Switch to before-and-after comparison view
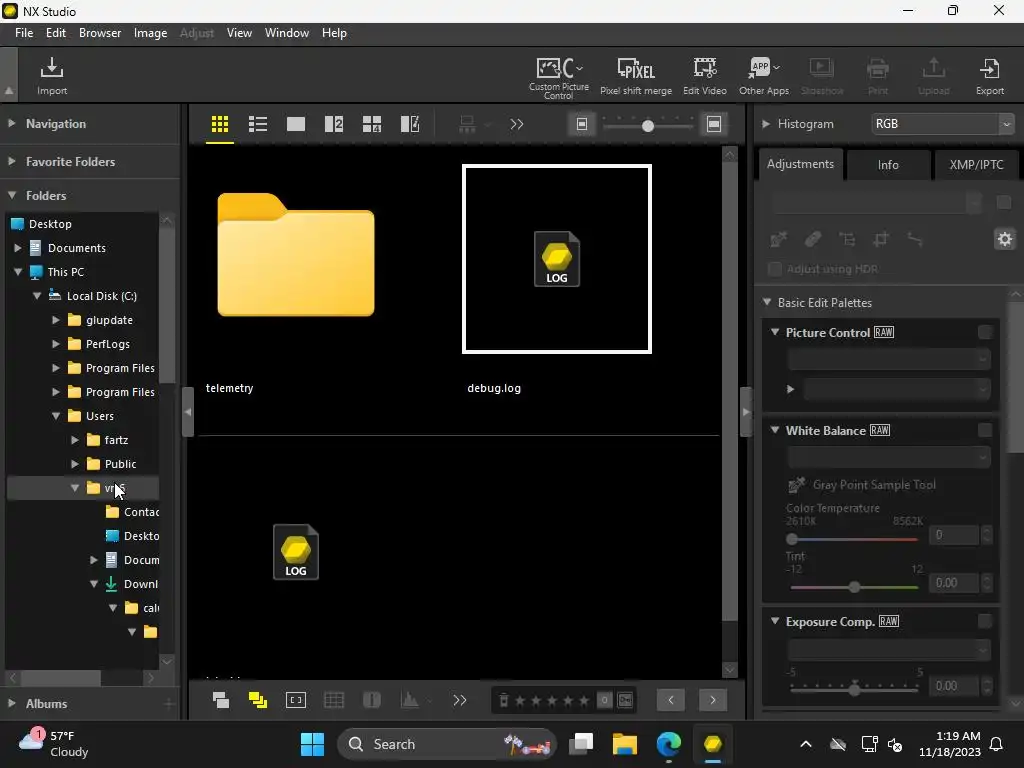1024x768 pixels. pyautogui.click(x=409, y=124)
